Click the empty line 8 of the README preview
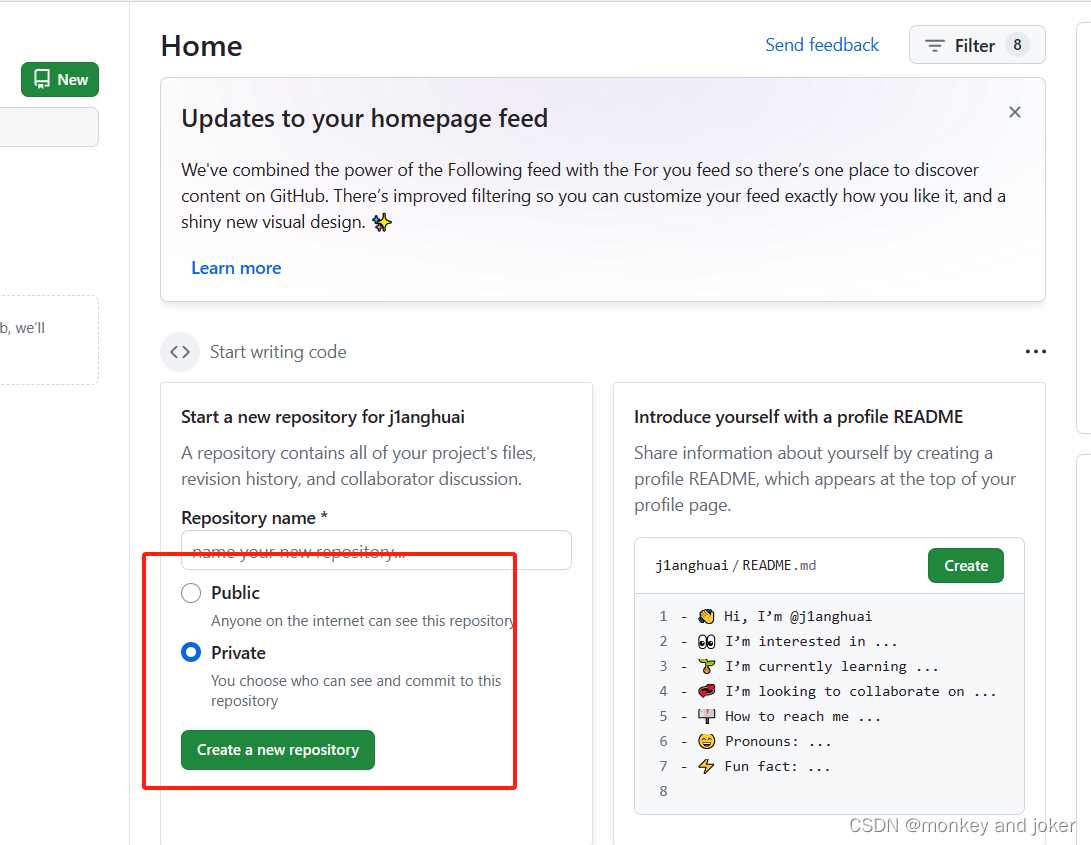The width and height of the screenshot is (1091, 845). [829, 791]
